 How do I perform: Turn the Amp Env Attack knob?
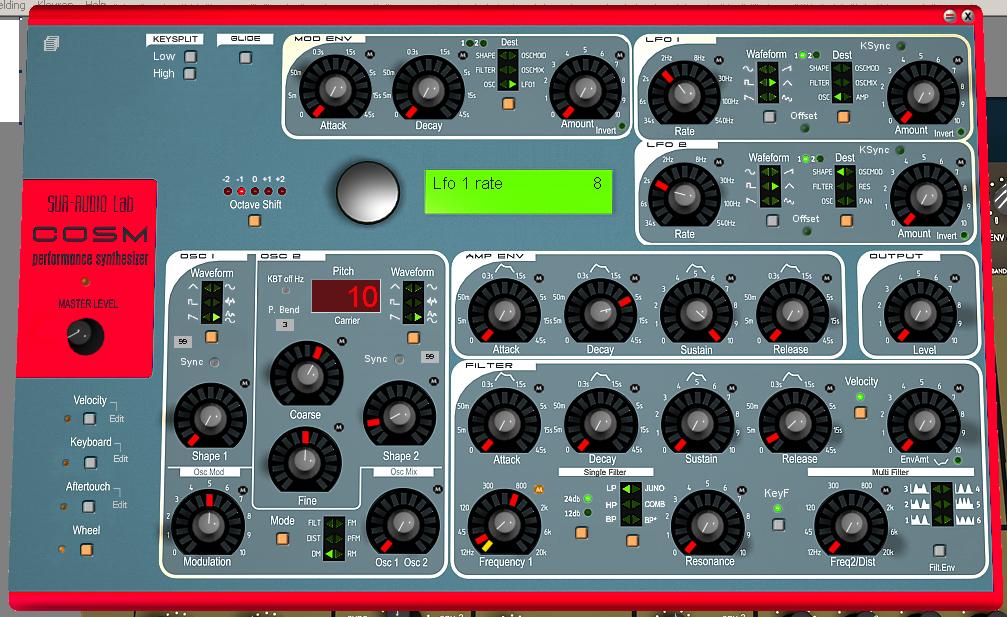tap(504, 312)
